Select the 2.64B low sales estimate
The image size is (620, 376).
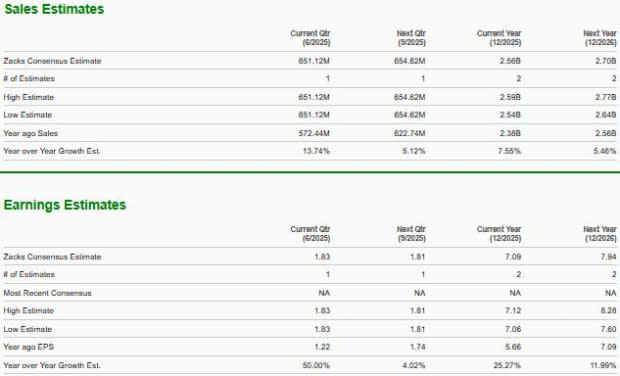tap(606, 115)
